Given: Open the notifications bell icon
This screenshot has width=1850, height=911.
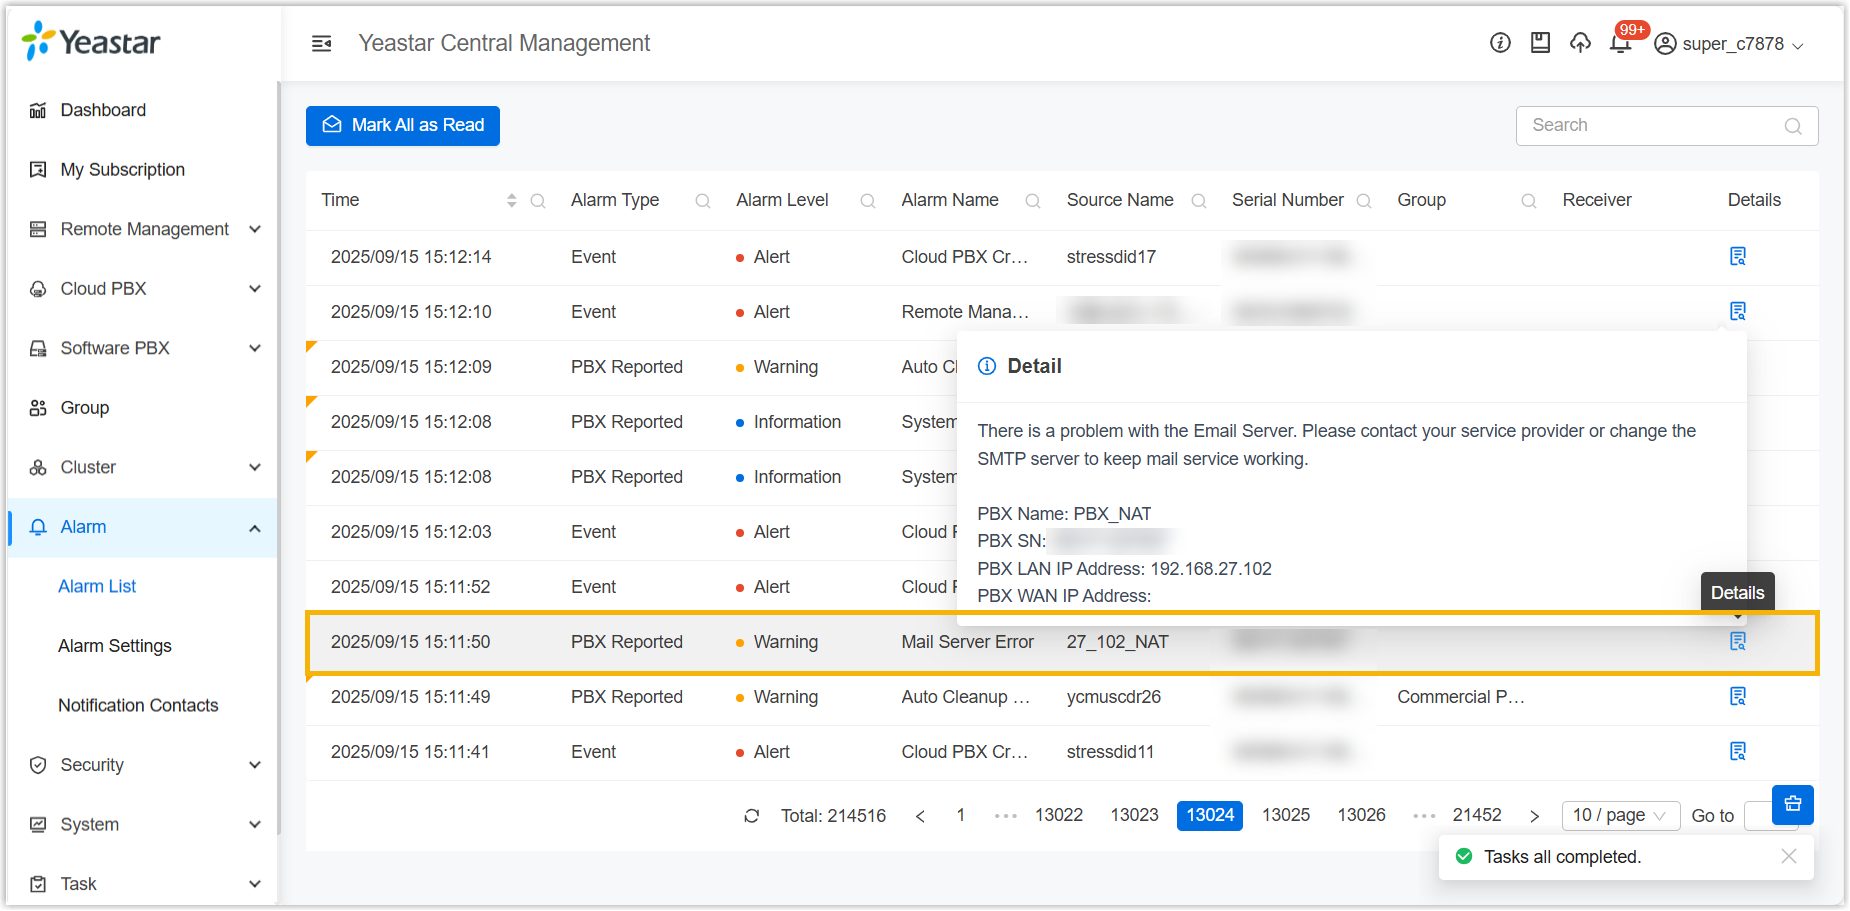Looking at the screenshot, I should 1620,43.
